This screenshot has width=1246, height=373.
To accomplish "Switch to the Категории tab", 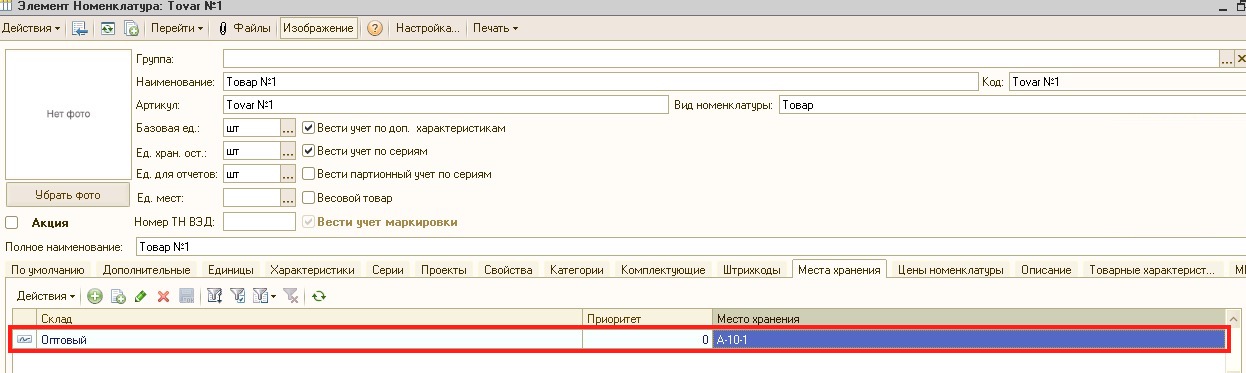I will [577, 270].
